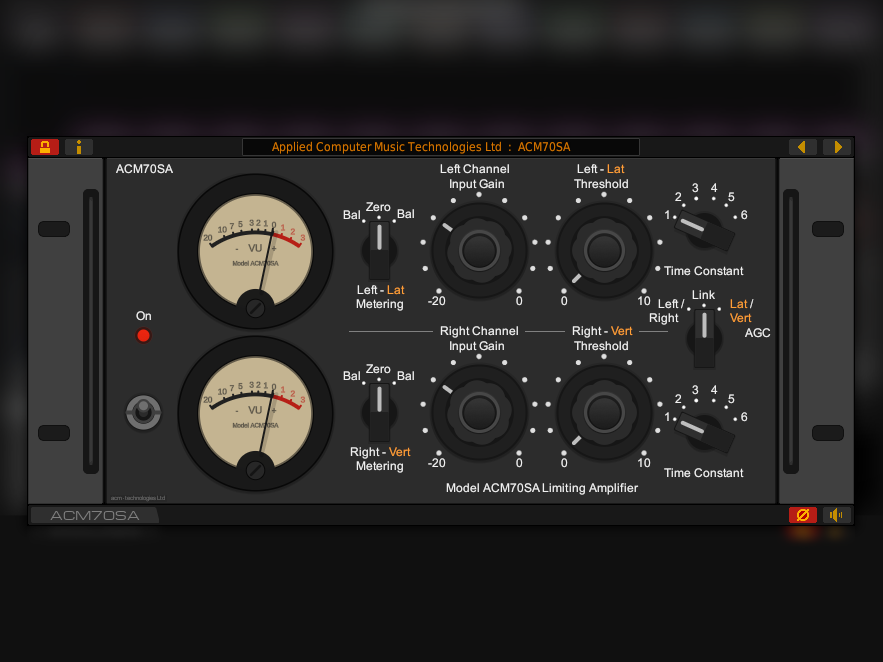Image resolution: width=883 pixels, height=662 pixels.
Task: Open the info button in top bar
Action: tap(79, 147)
